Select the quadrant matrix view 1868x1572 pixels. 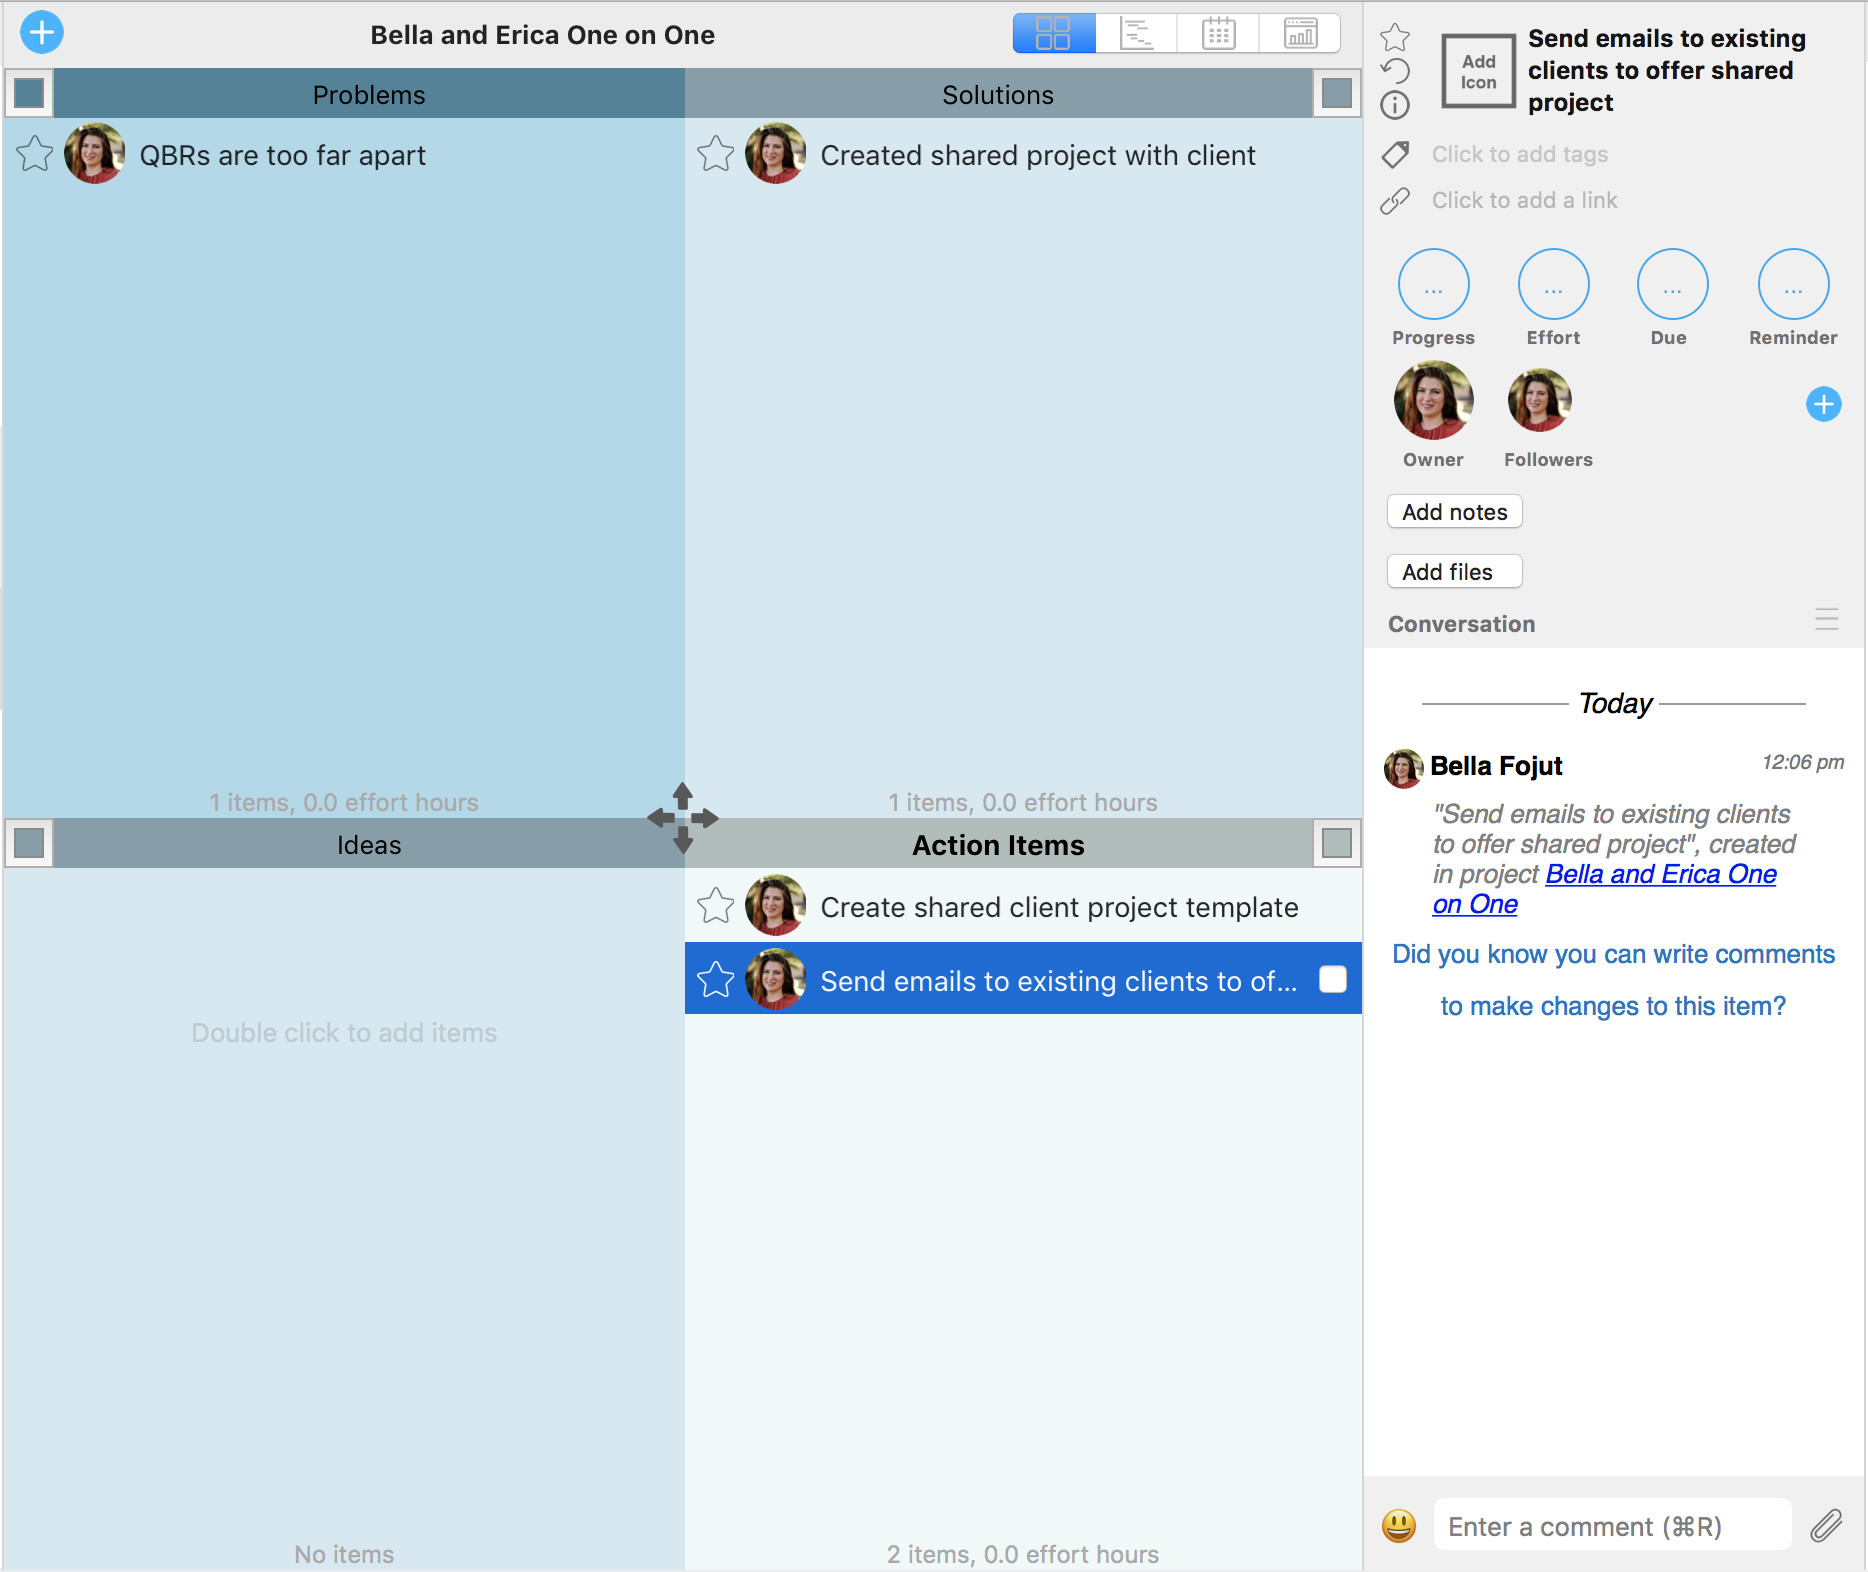click(1054, 34)
